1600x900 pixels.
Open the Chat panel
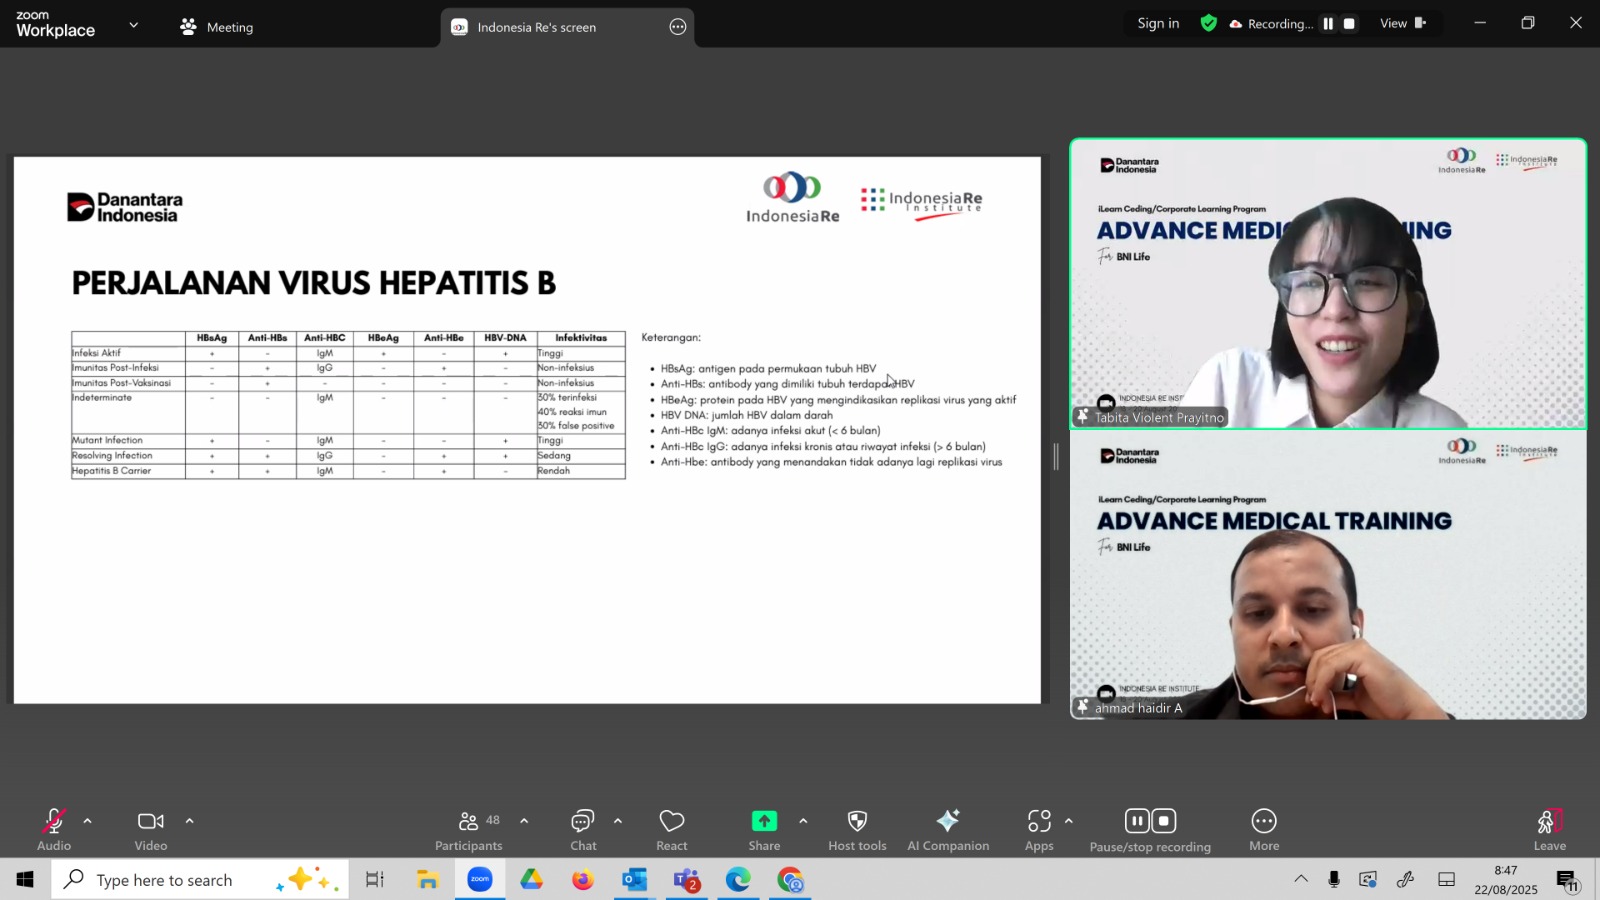pyautogui.click(x=583, y=829)
